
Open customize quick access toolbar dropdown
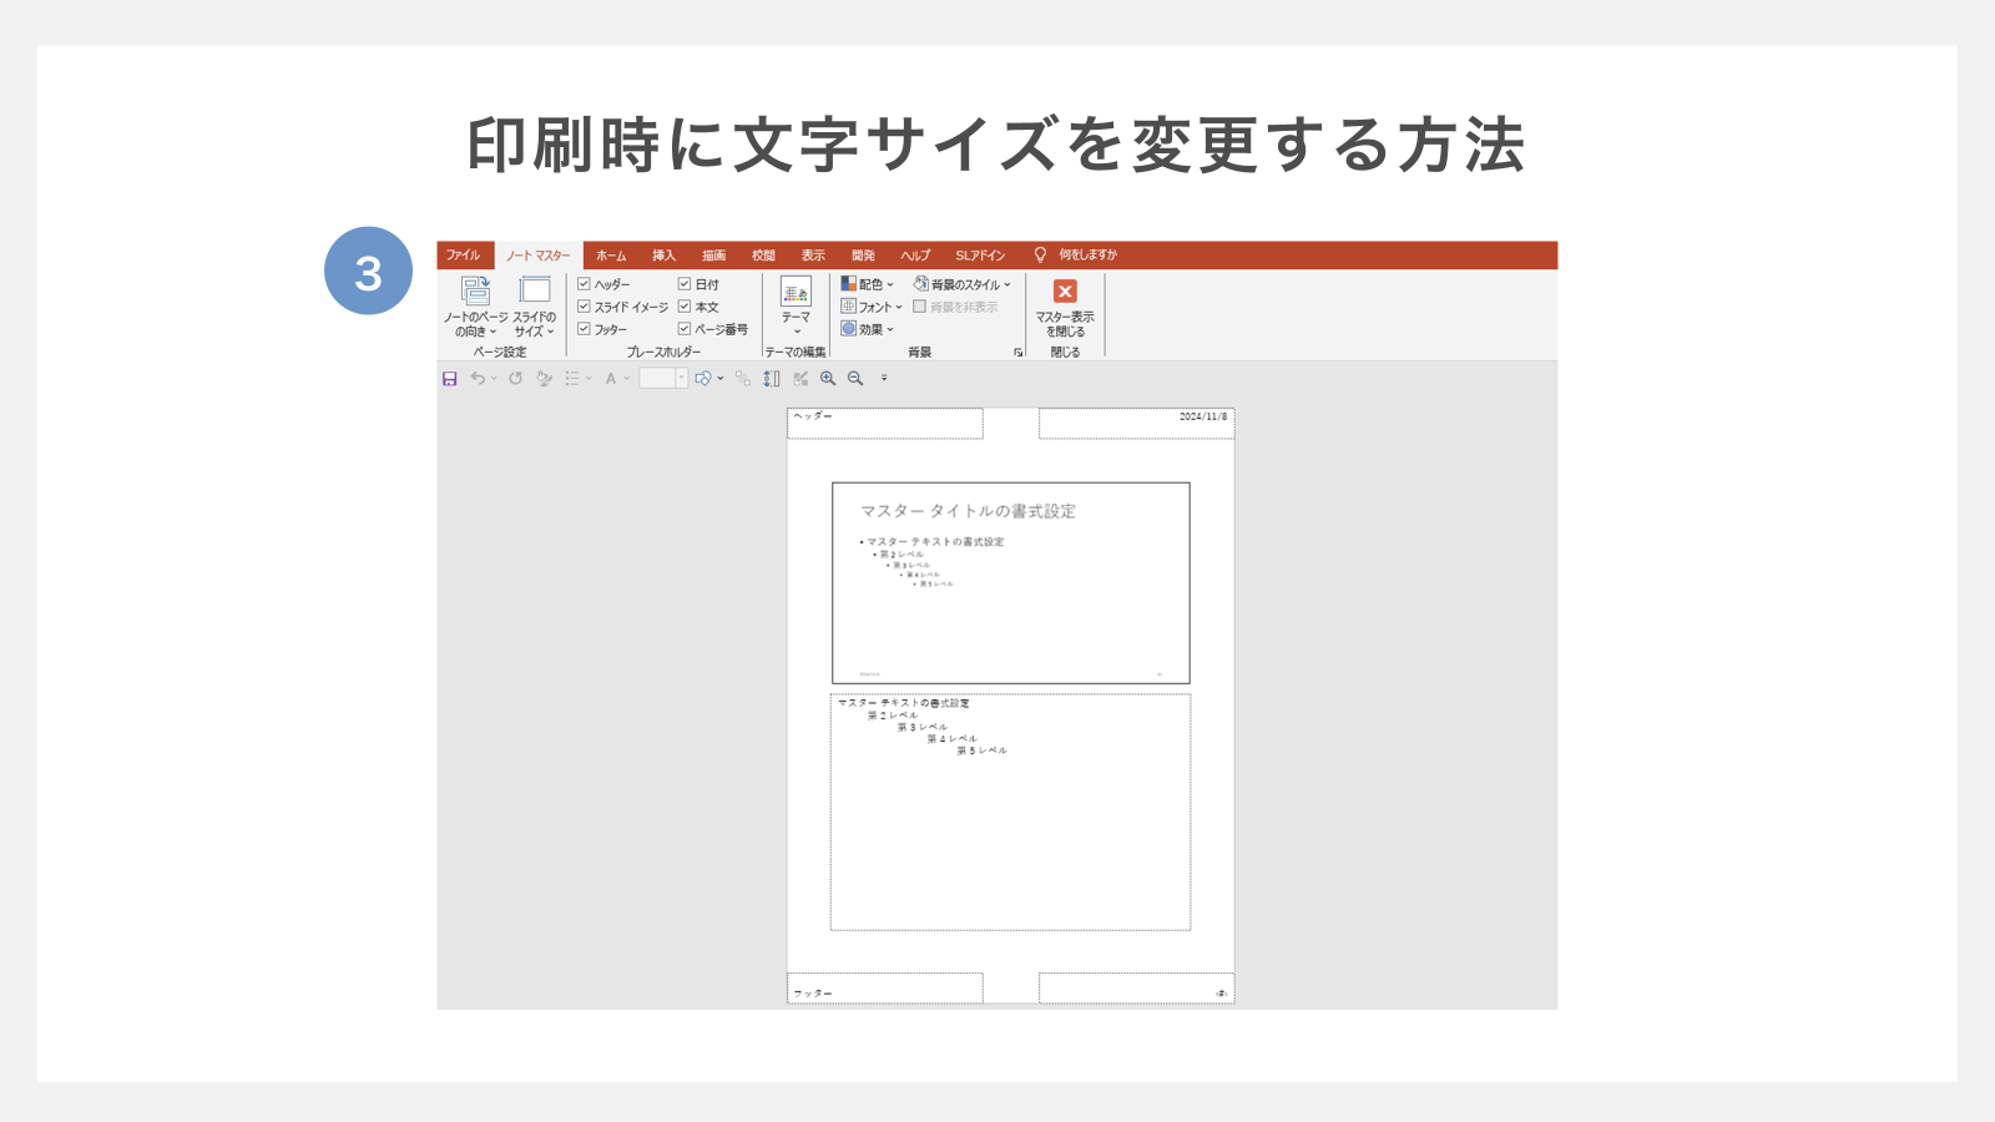(x=884, y=378)
